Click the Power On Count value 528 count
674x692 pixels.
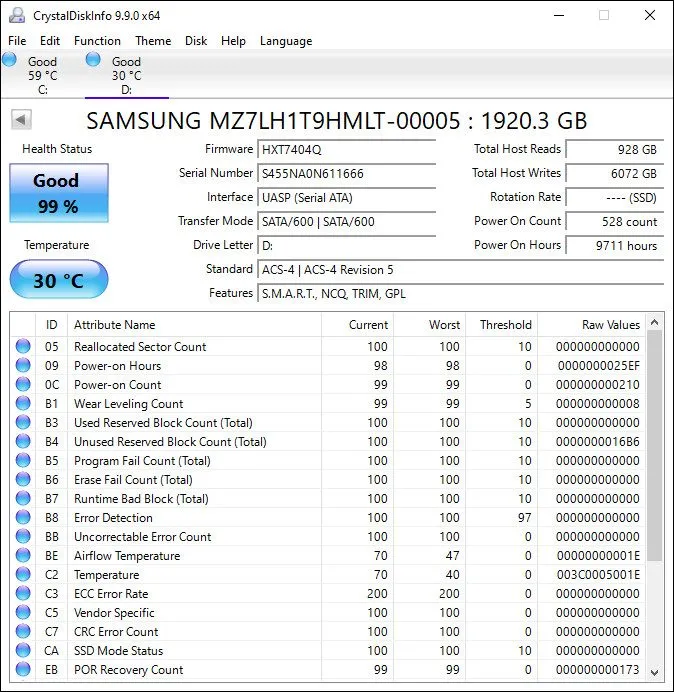click(x=614, y=221)
